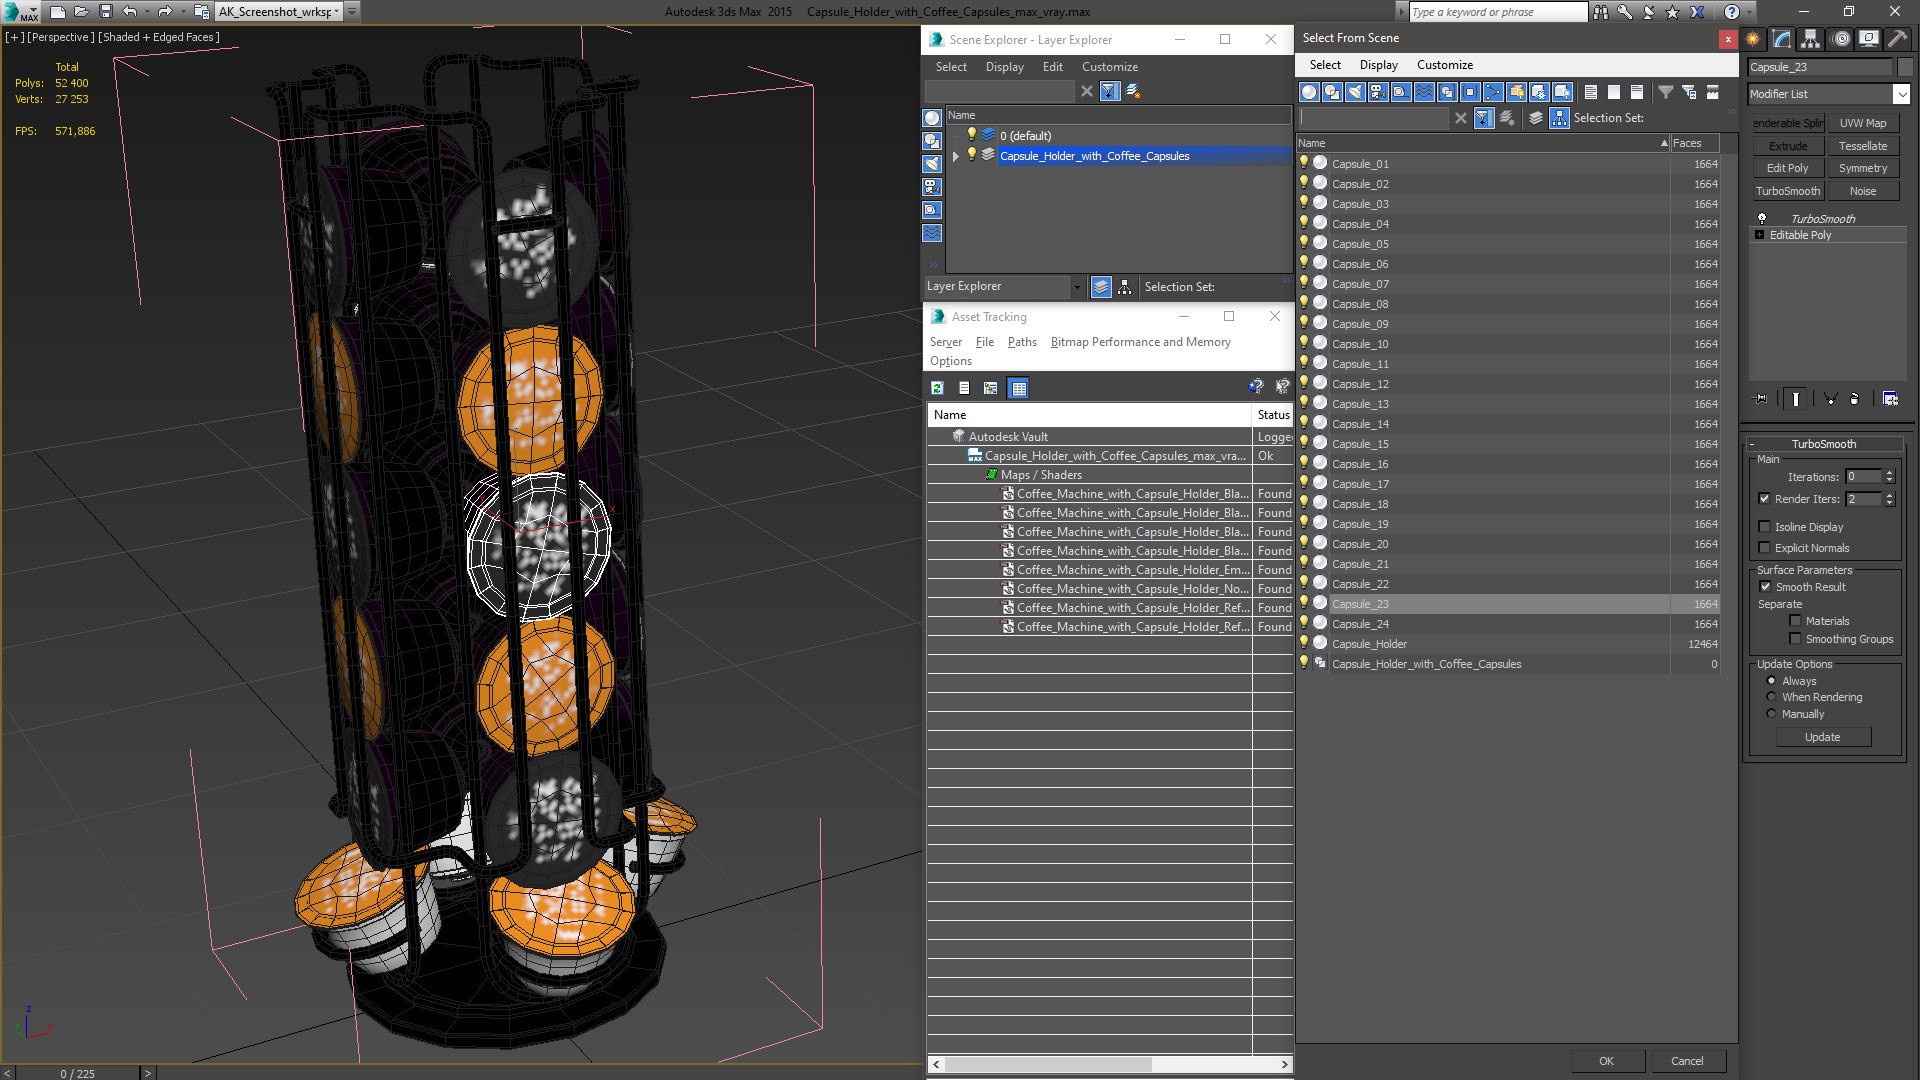Open Customize menu in Select From Scene
This screenshot has height=1080, width=1920.
pyautogui.click(x=1444, y=65)
